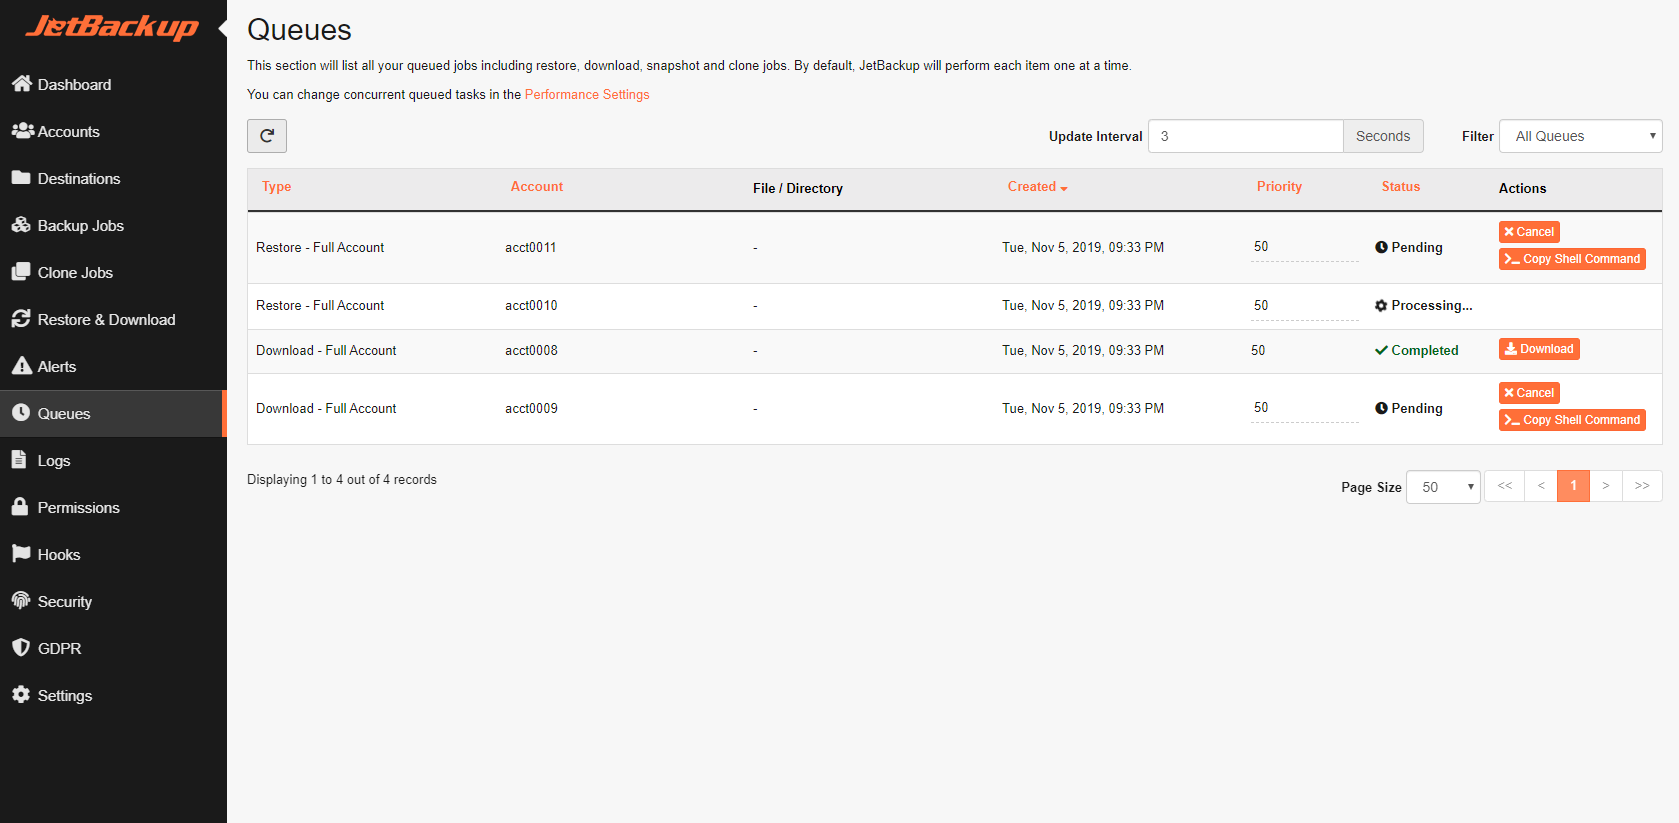Cancel the acct0009 download job
1679x823 pixels.
pyautogui.click(x=1529, y=393)
